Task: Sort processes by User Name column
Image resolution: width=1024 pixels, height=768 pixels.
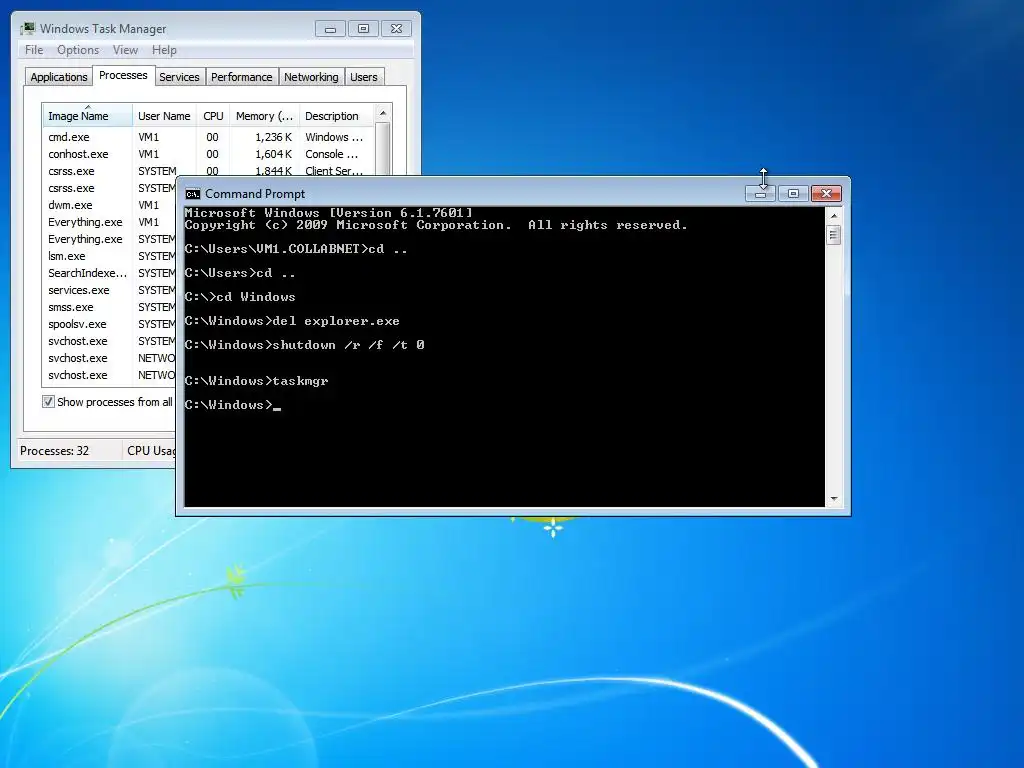Action: pos(164,116)
